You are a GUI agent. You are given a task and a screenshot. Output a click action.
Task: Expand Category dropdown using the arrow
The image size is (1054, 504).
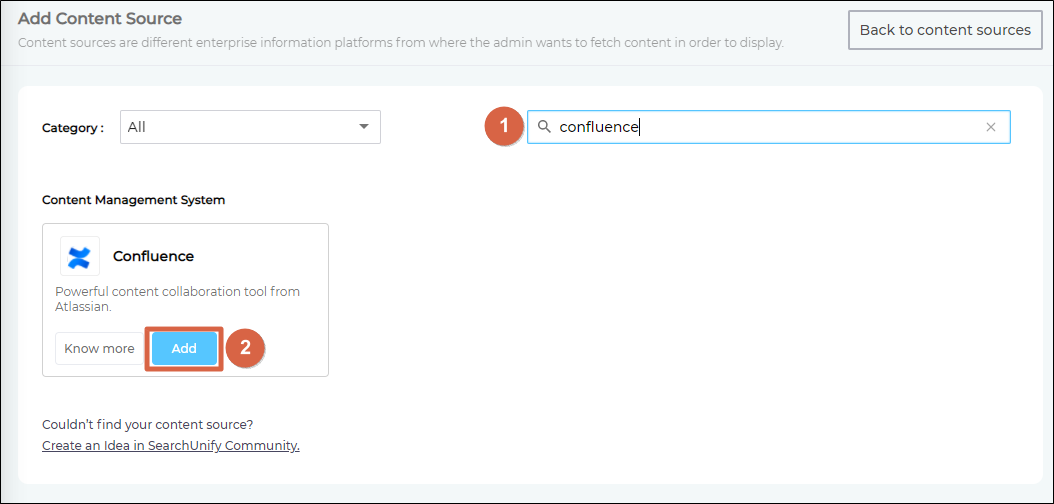pyautogui.click(x=363, y=127)
